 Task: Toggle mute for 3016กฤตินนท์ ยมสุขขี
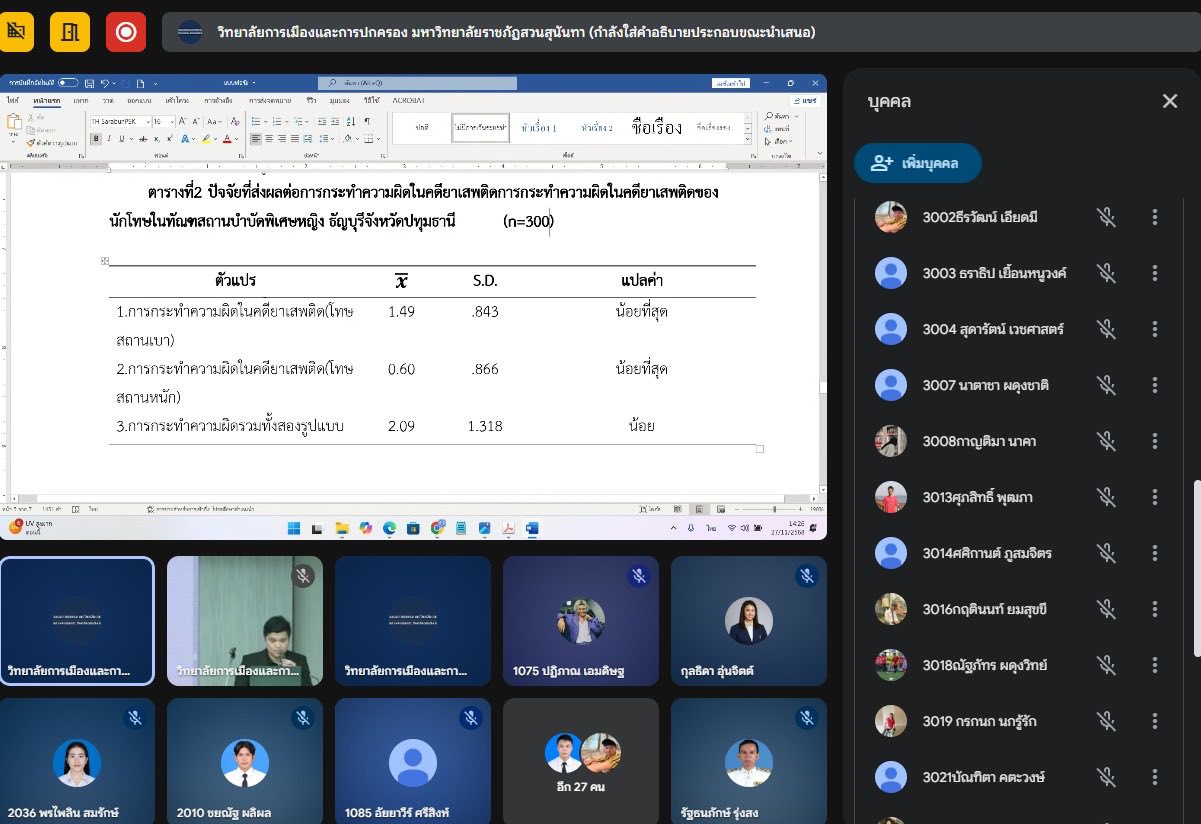(x=1105, y=609)
